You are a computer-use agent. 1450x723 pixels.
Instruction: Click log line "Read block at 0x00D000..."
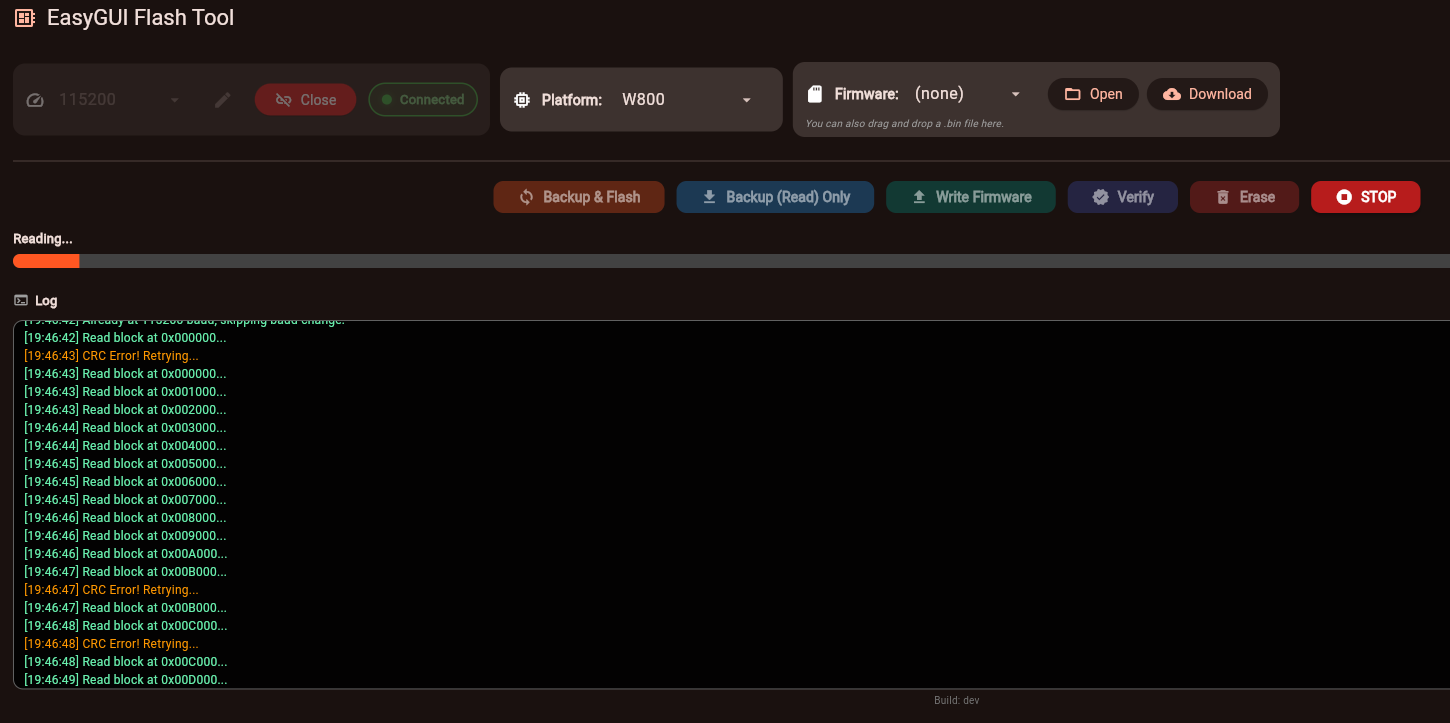tap(125, 680)
